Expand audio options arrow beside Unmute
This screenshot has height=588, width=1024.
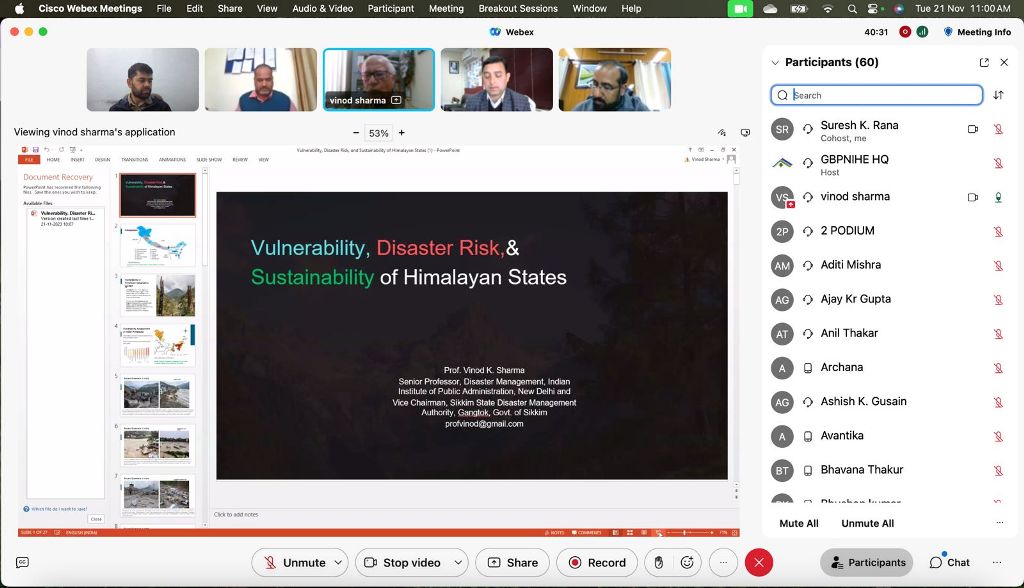339,562
